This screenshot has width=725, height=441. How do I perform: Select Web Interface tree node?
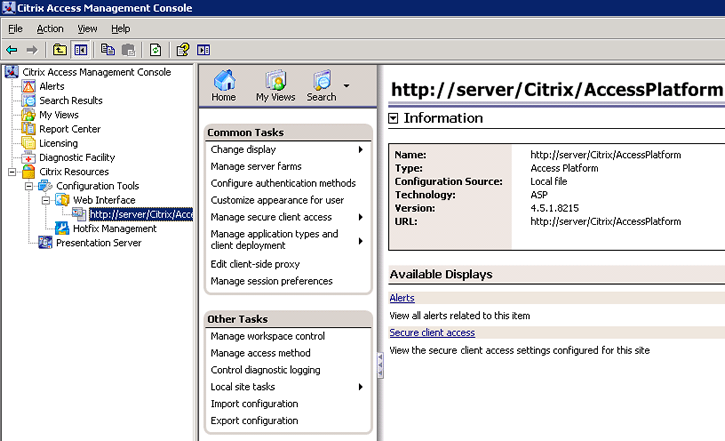tap(104, 200)
